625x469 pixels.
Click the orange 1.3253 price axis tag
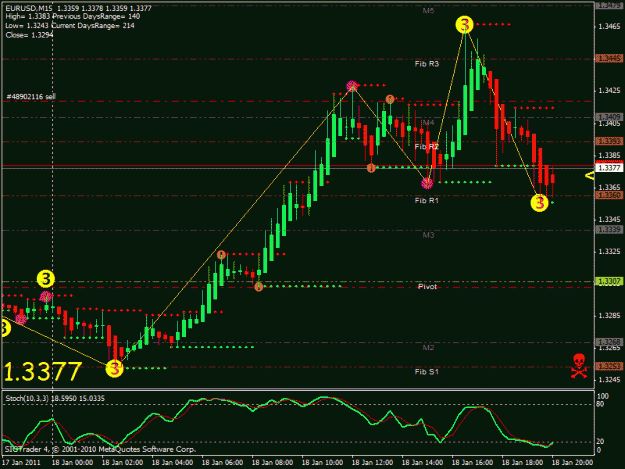tap(609, 366)
